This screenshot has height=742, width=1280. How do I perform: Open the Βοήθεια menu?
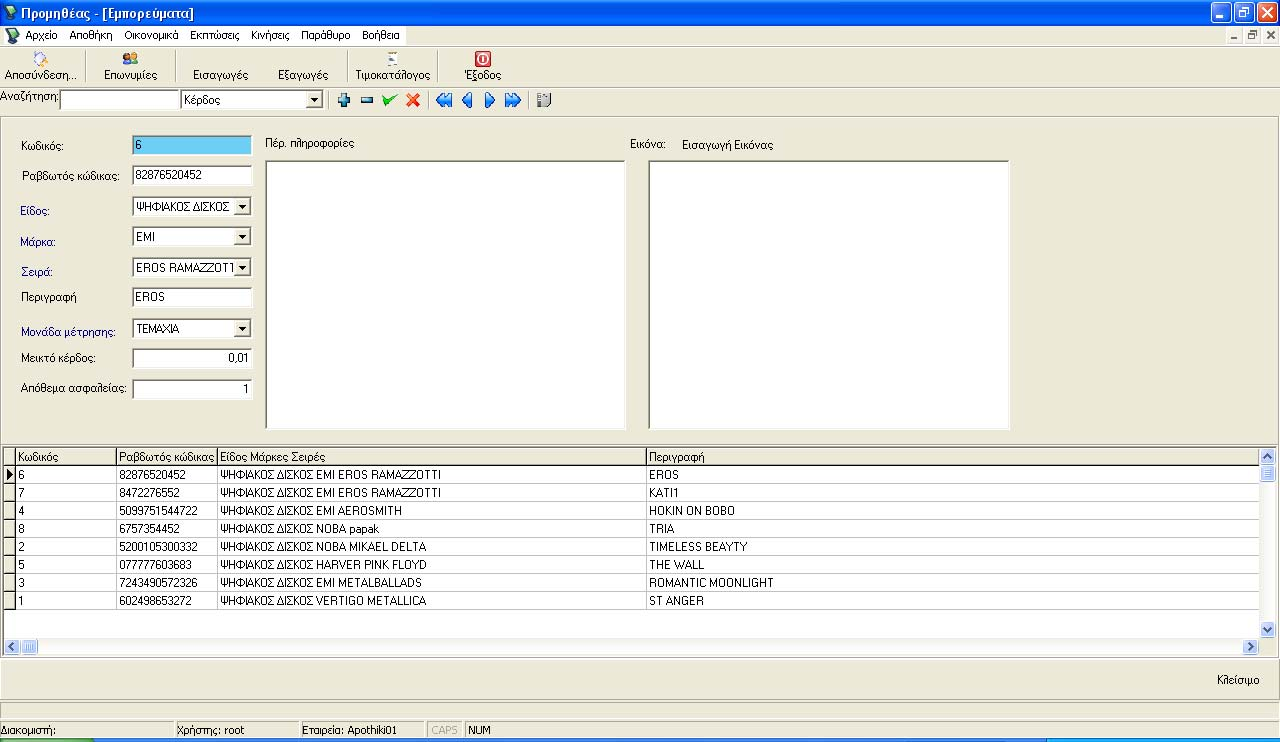tap(381, 35)
